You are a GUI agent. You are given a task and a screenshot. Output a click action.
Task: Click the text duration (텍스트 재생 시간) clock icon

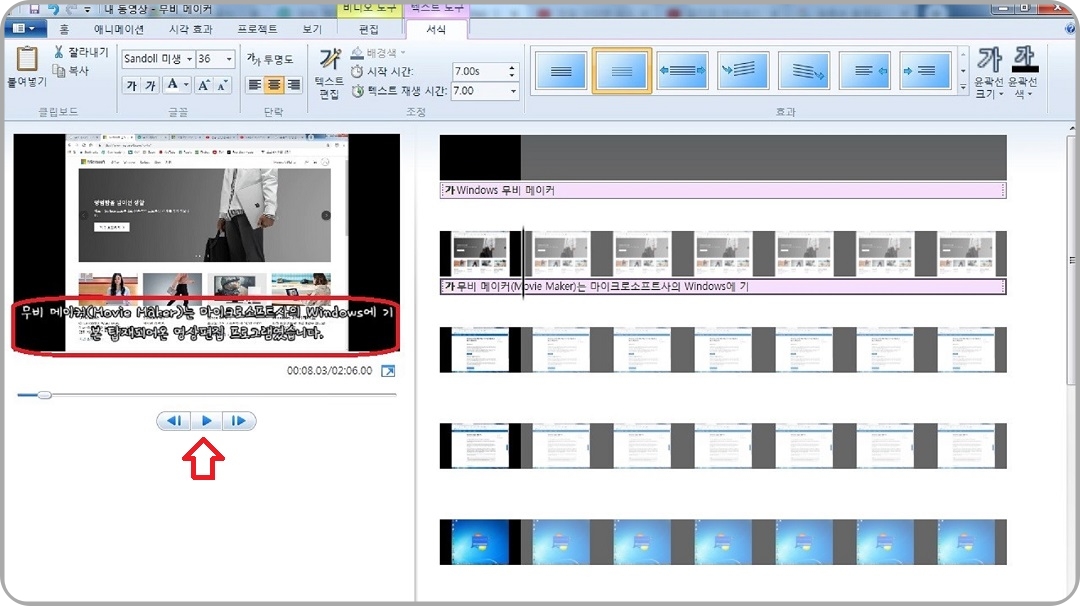(x=357, y=91)
